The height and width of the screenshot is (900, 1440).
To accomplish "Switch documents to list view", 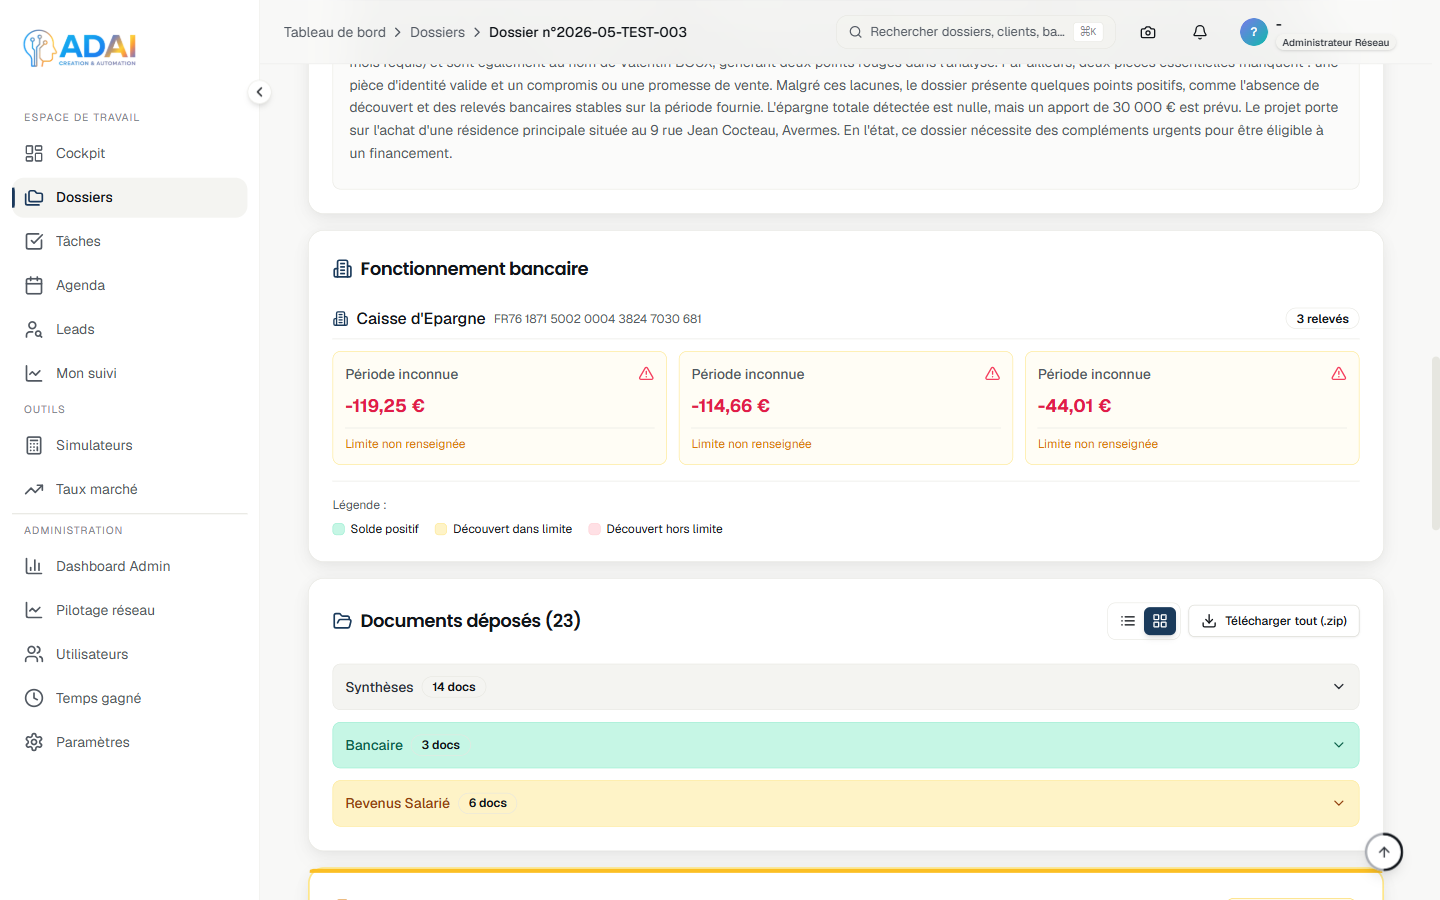I will (x=1128, y=621).
